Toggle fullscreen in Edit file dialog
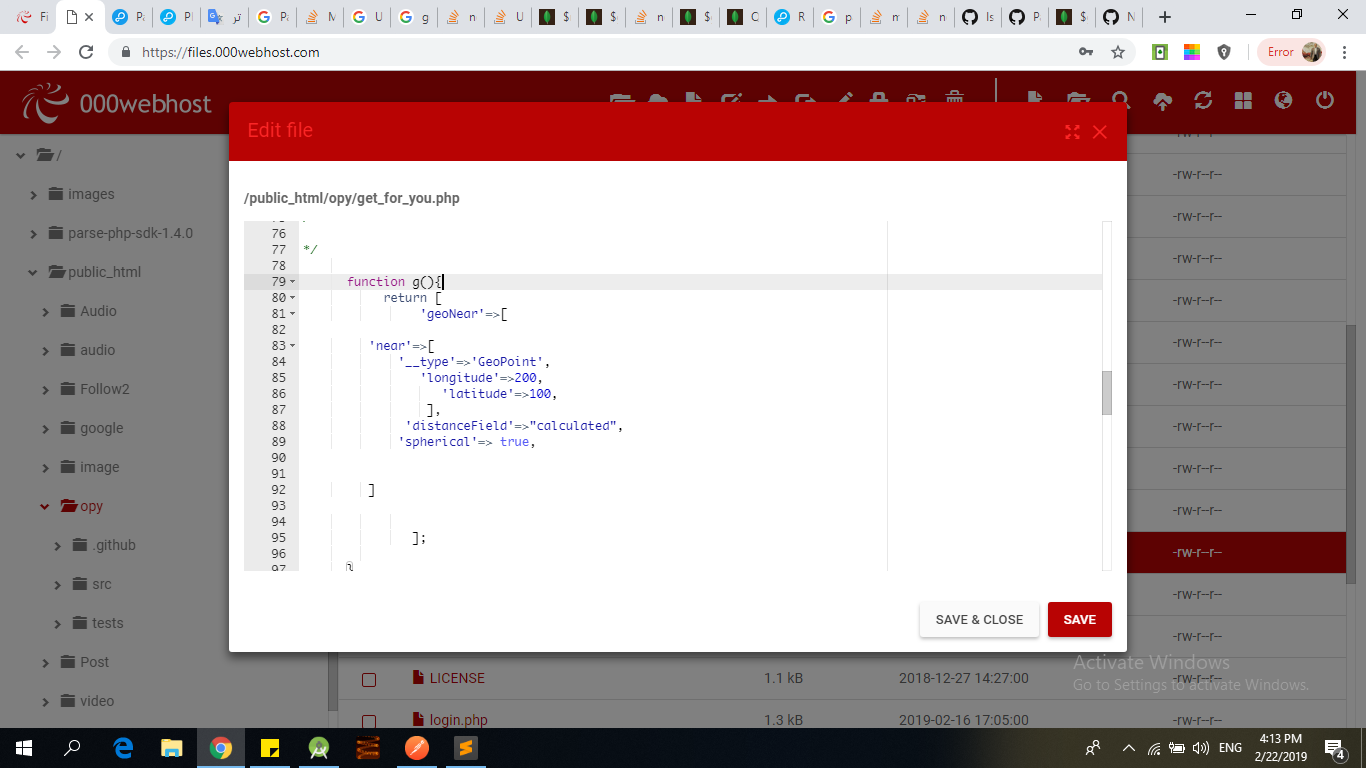The height and width of the screenshot is (768, 1366). tap(1072, 132)
